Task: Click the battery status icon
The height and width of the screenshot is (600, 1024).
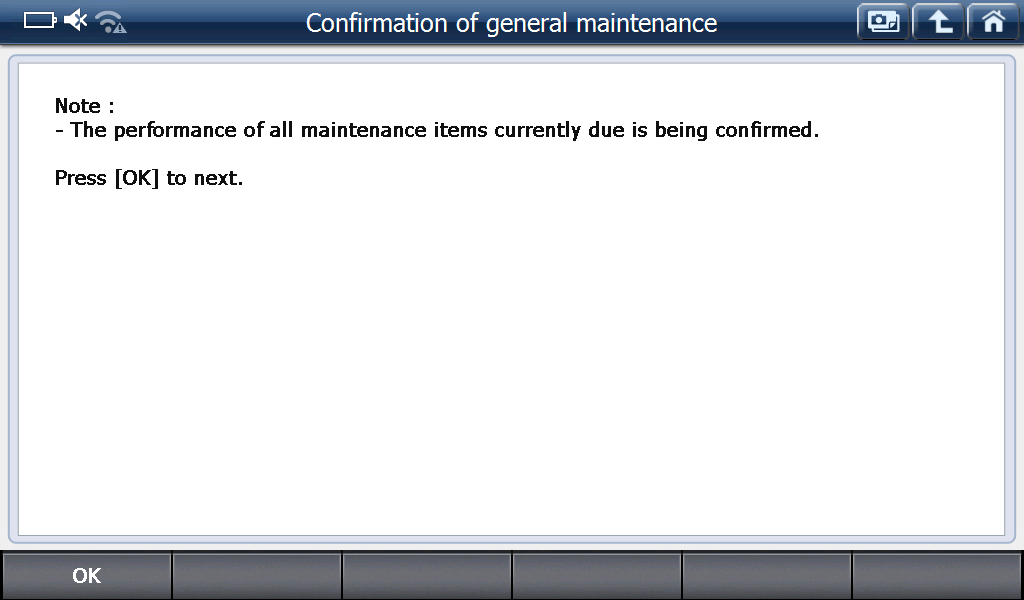Action: click(39, 21)
